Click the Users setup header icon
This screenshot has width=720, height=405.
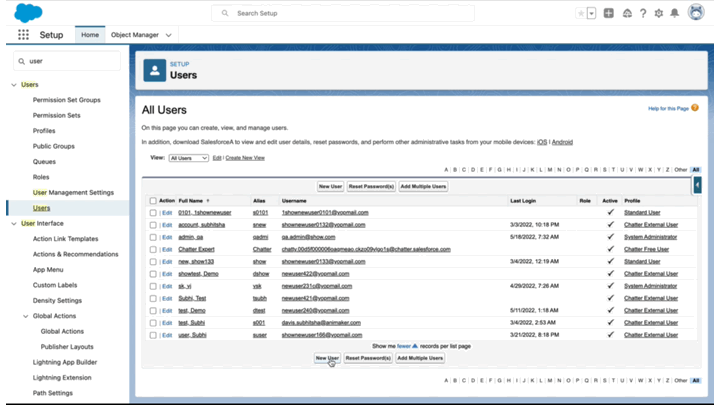pyautogui.click(x=155, y=70)
